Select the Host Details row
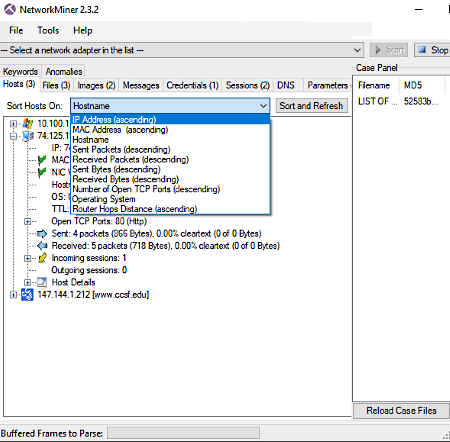450x442 pixels. point(73,282)
